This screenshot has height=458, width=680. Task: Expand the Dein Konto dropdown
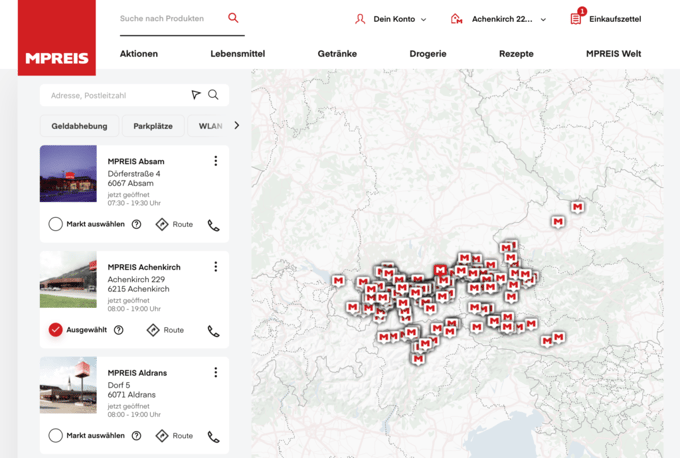[424, 20]
